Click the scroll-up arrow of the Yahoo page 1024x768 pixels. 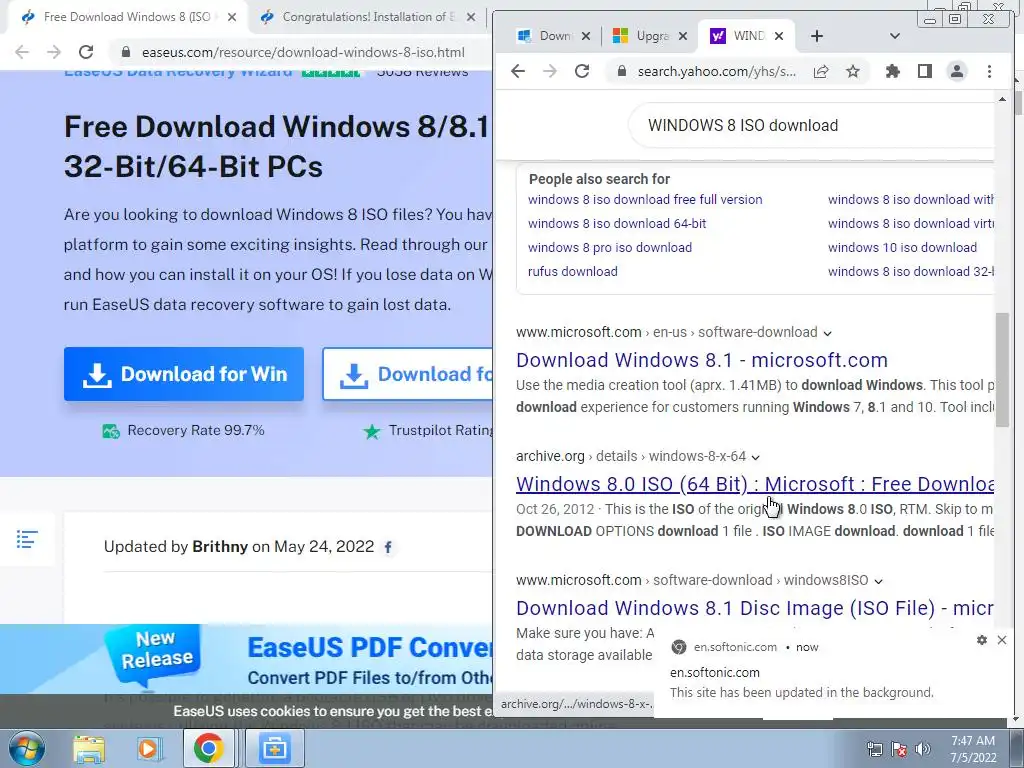click(1002, 99)
